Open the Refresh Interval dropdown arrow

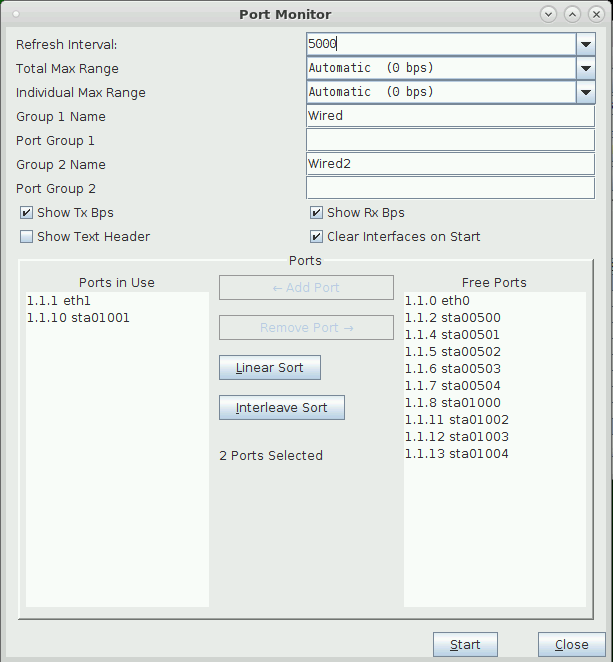tap(585, 44)
